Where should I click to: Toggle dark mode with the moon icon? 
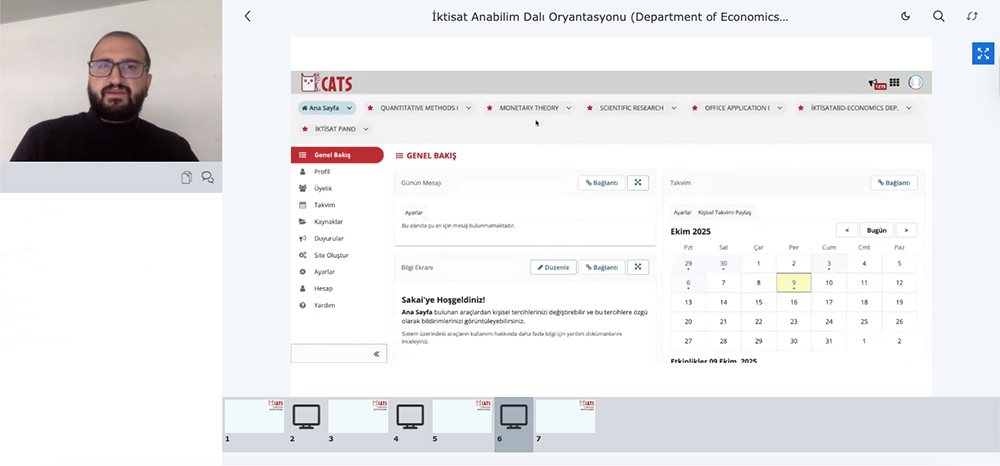[906, 16]
